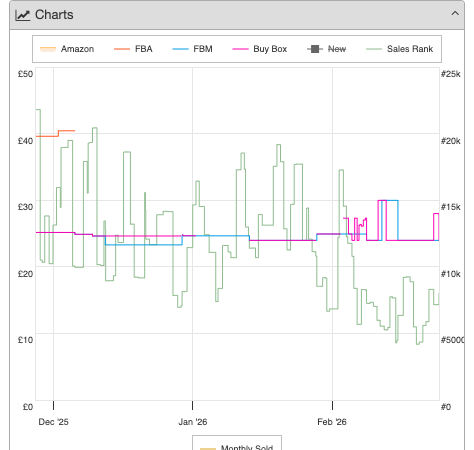Click the #10k rank axis label
The height and width of the screenshot is (450, 474).
pos(451,274)
